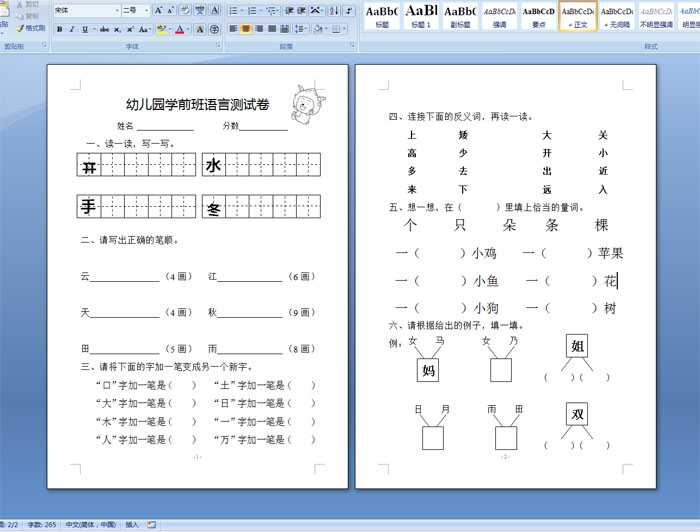This screenshot has height=532, width=700.
Task: Toggle bold formatting
Action: [59, 29]
